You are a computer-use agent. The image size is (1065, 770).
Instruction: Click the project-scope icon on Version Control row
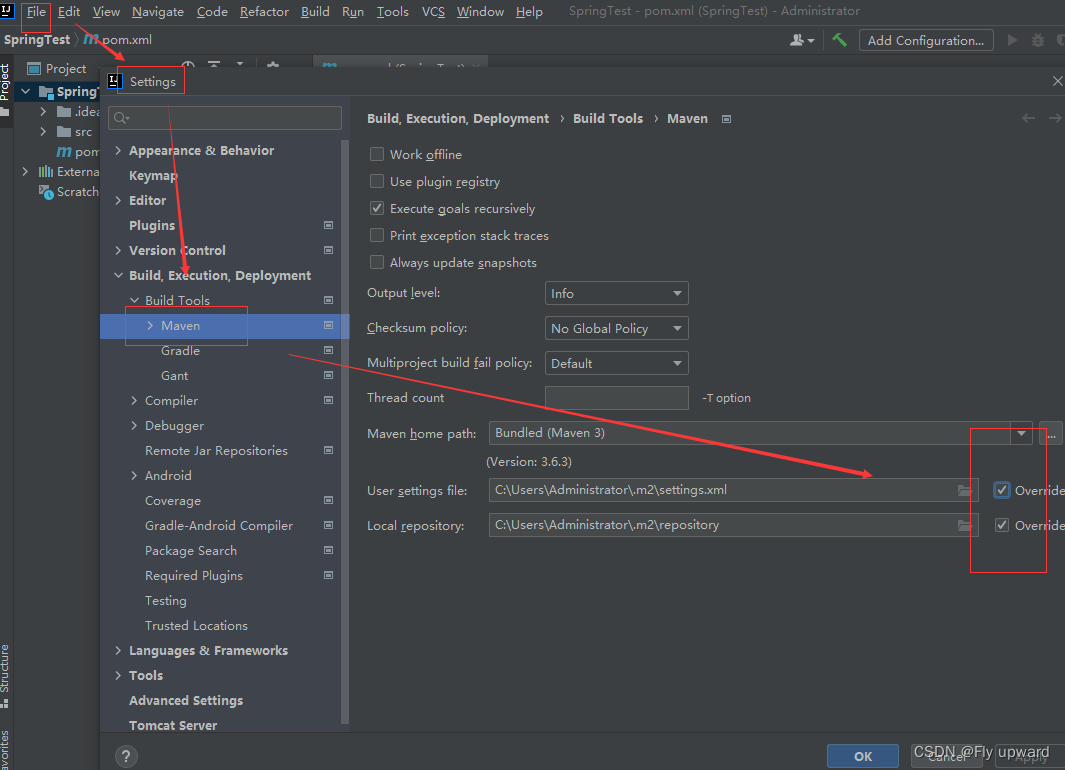[329, 251]
